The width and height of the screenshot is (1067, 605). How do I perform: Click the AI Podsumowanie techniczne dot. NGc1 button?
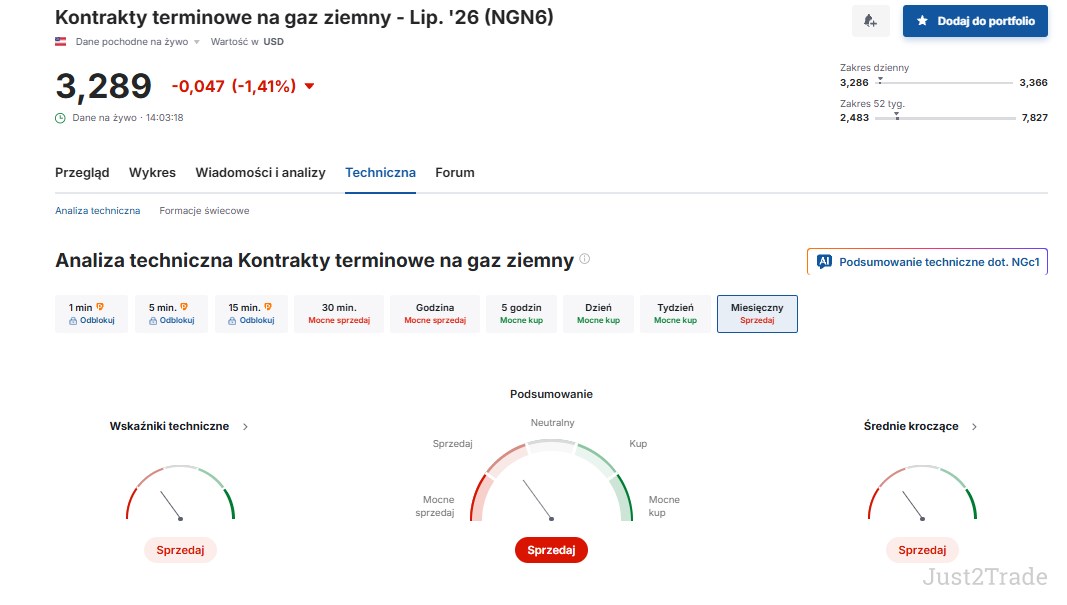927,262
